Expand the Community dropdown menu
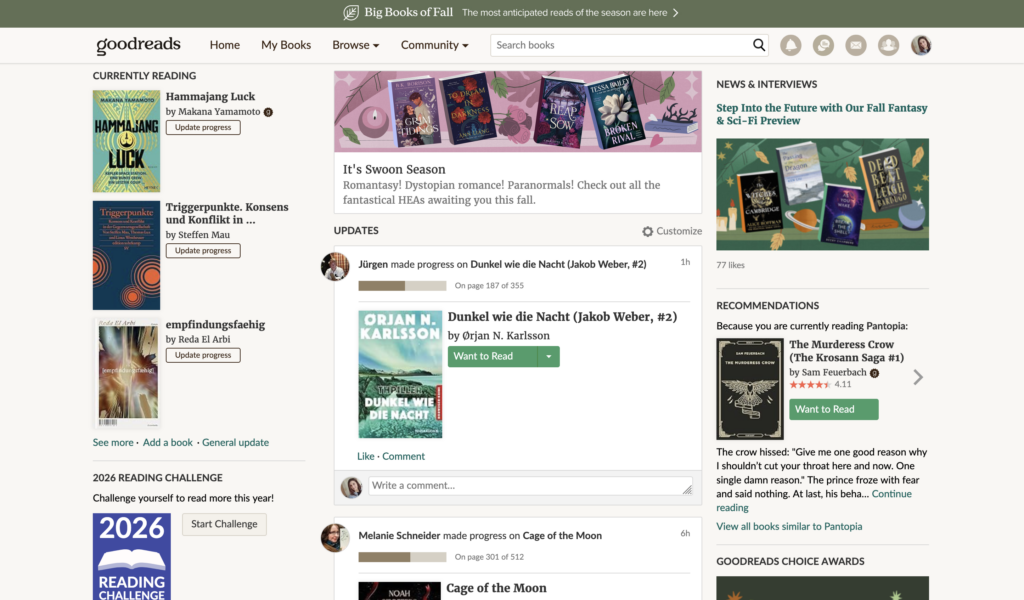 434,45
